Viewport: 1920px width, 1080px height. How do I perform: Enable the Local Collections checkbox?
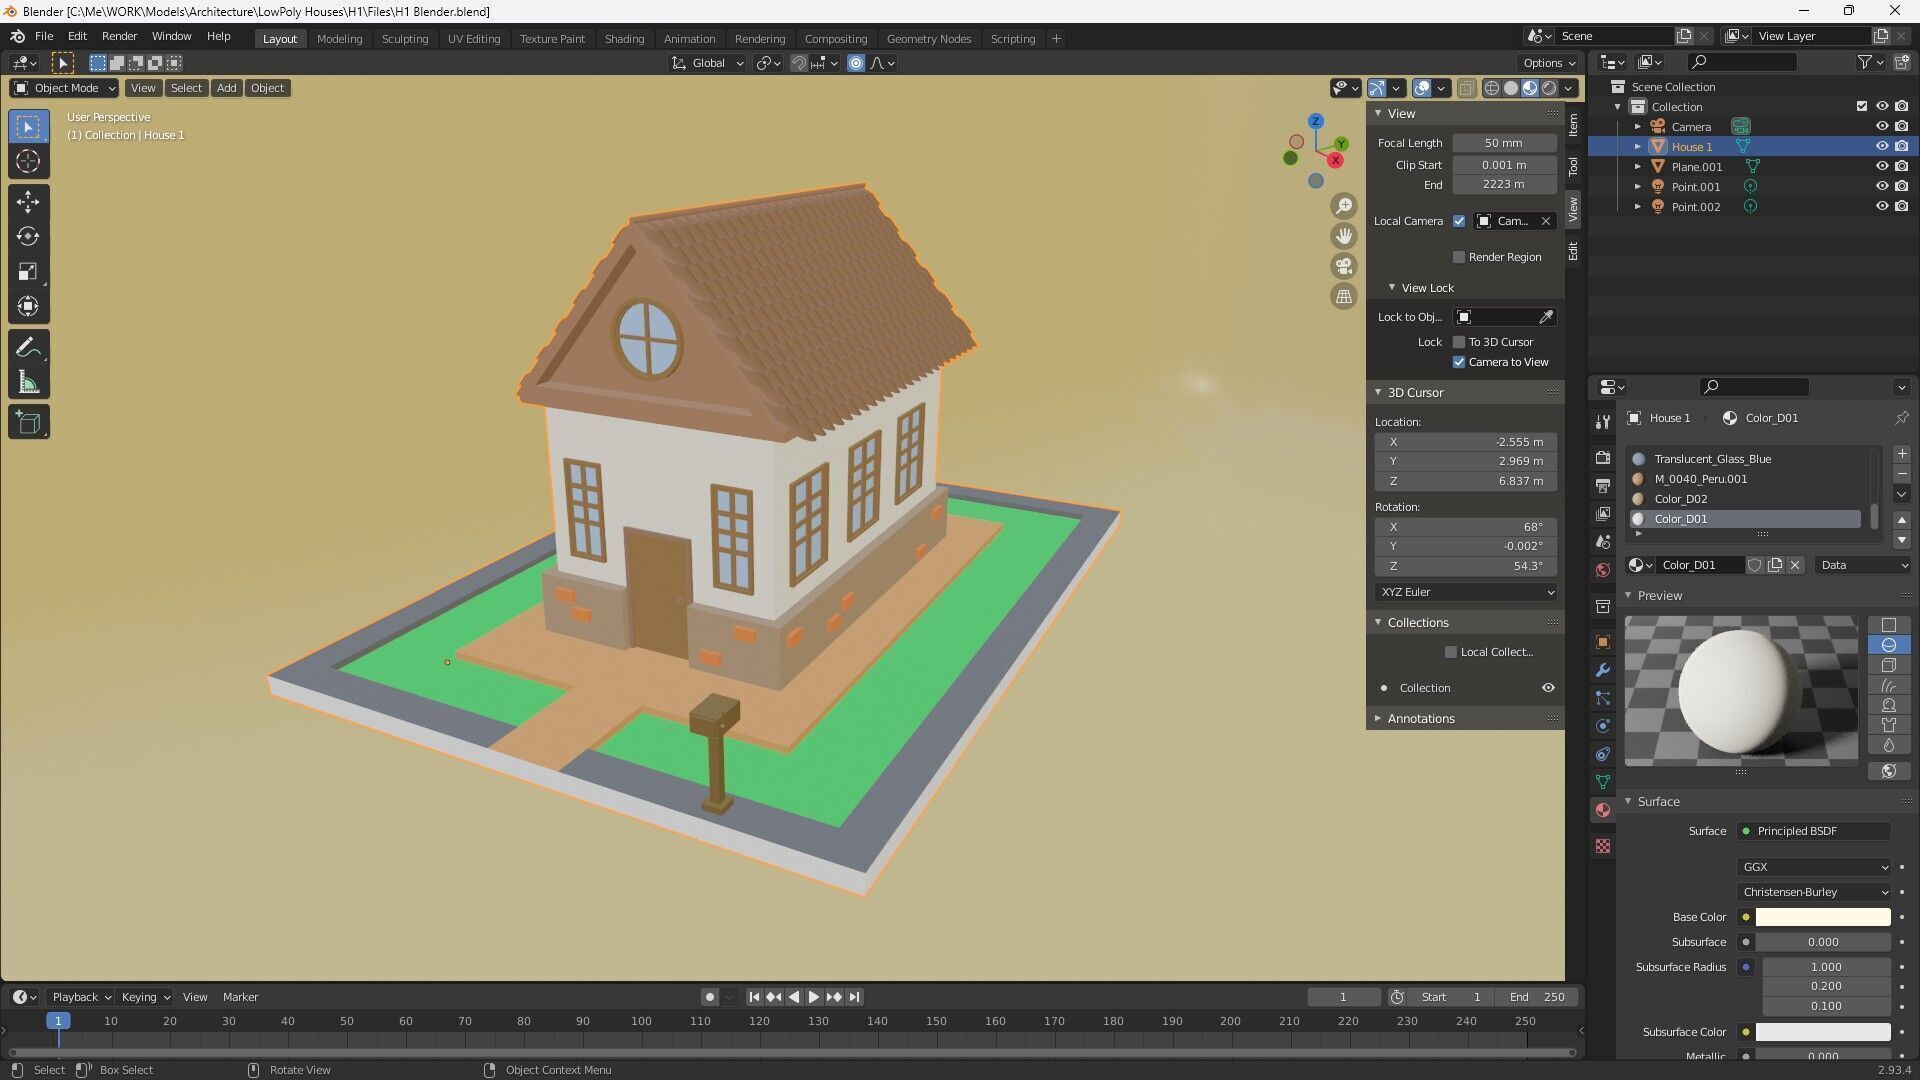(1451, 652)
